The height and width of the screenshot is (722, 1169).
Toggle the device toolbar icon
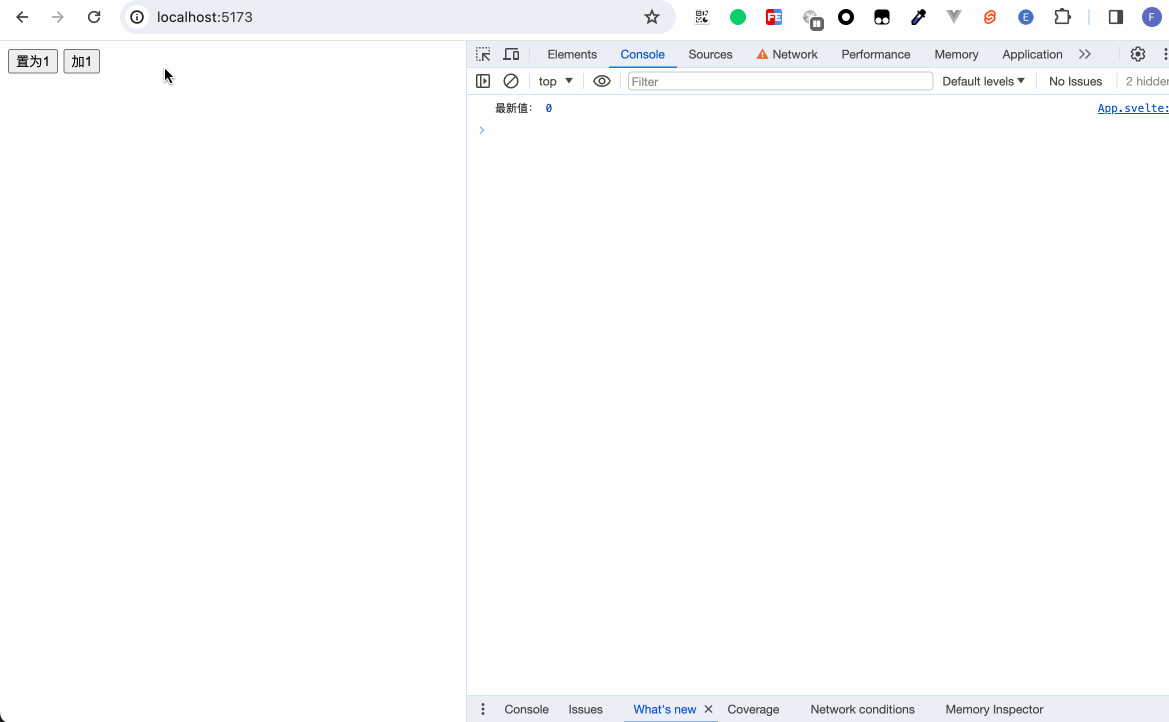511,54
